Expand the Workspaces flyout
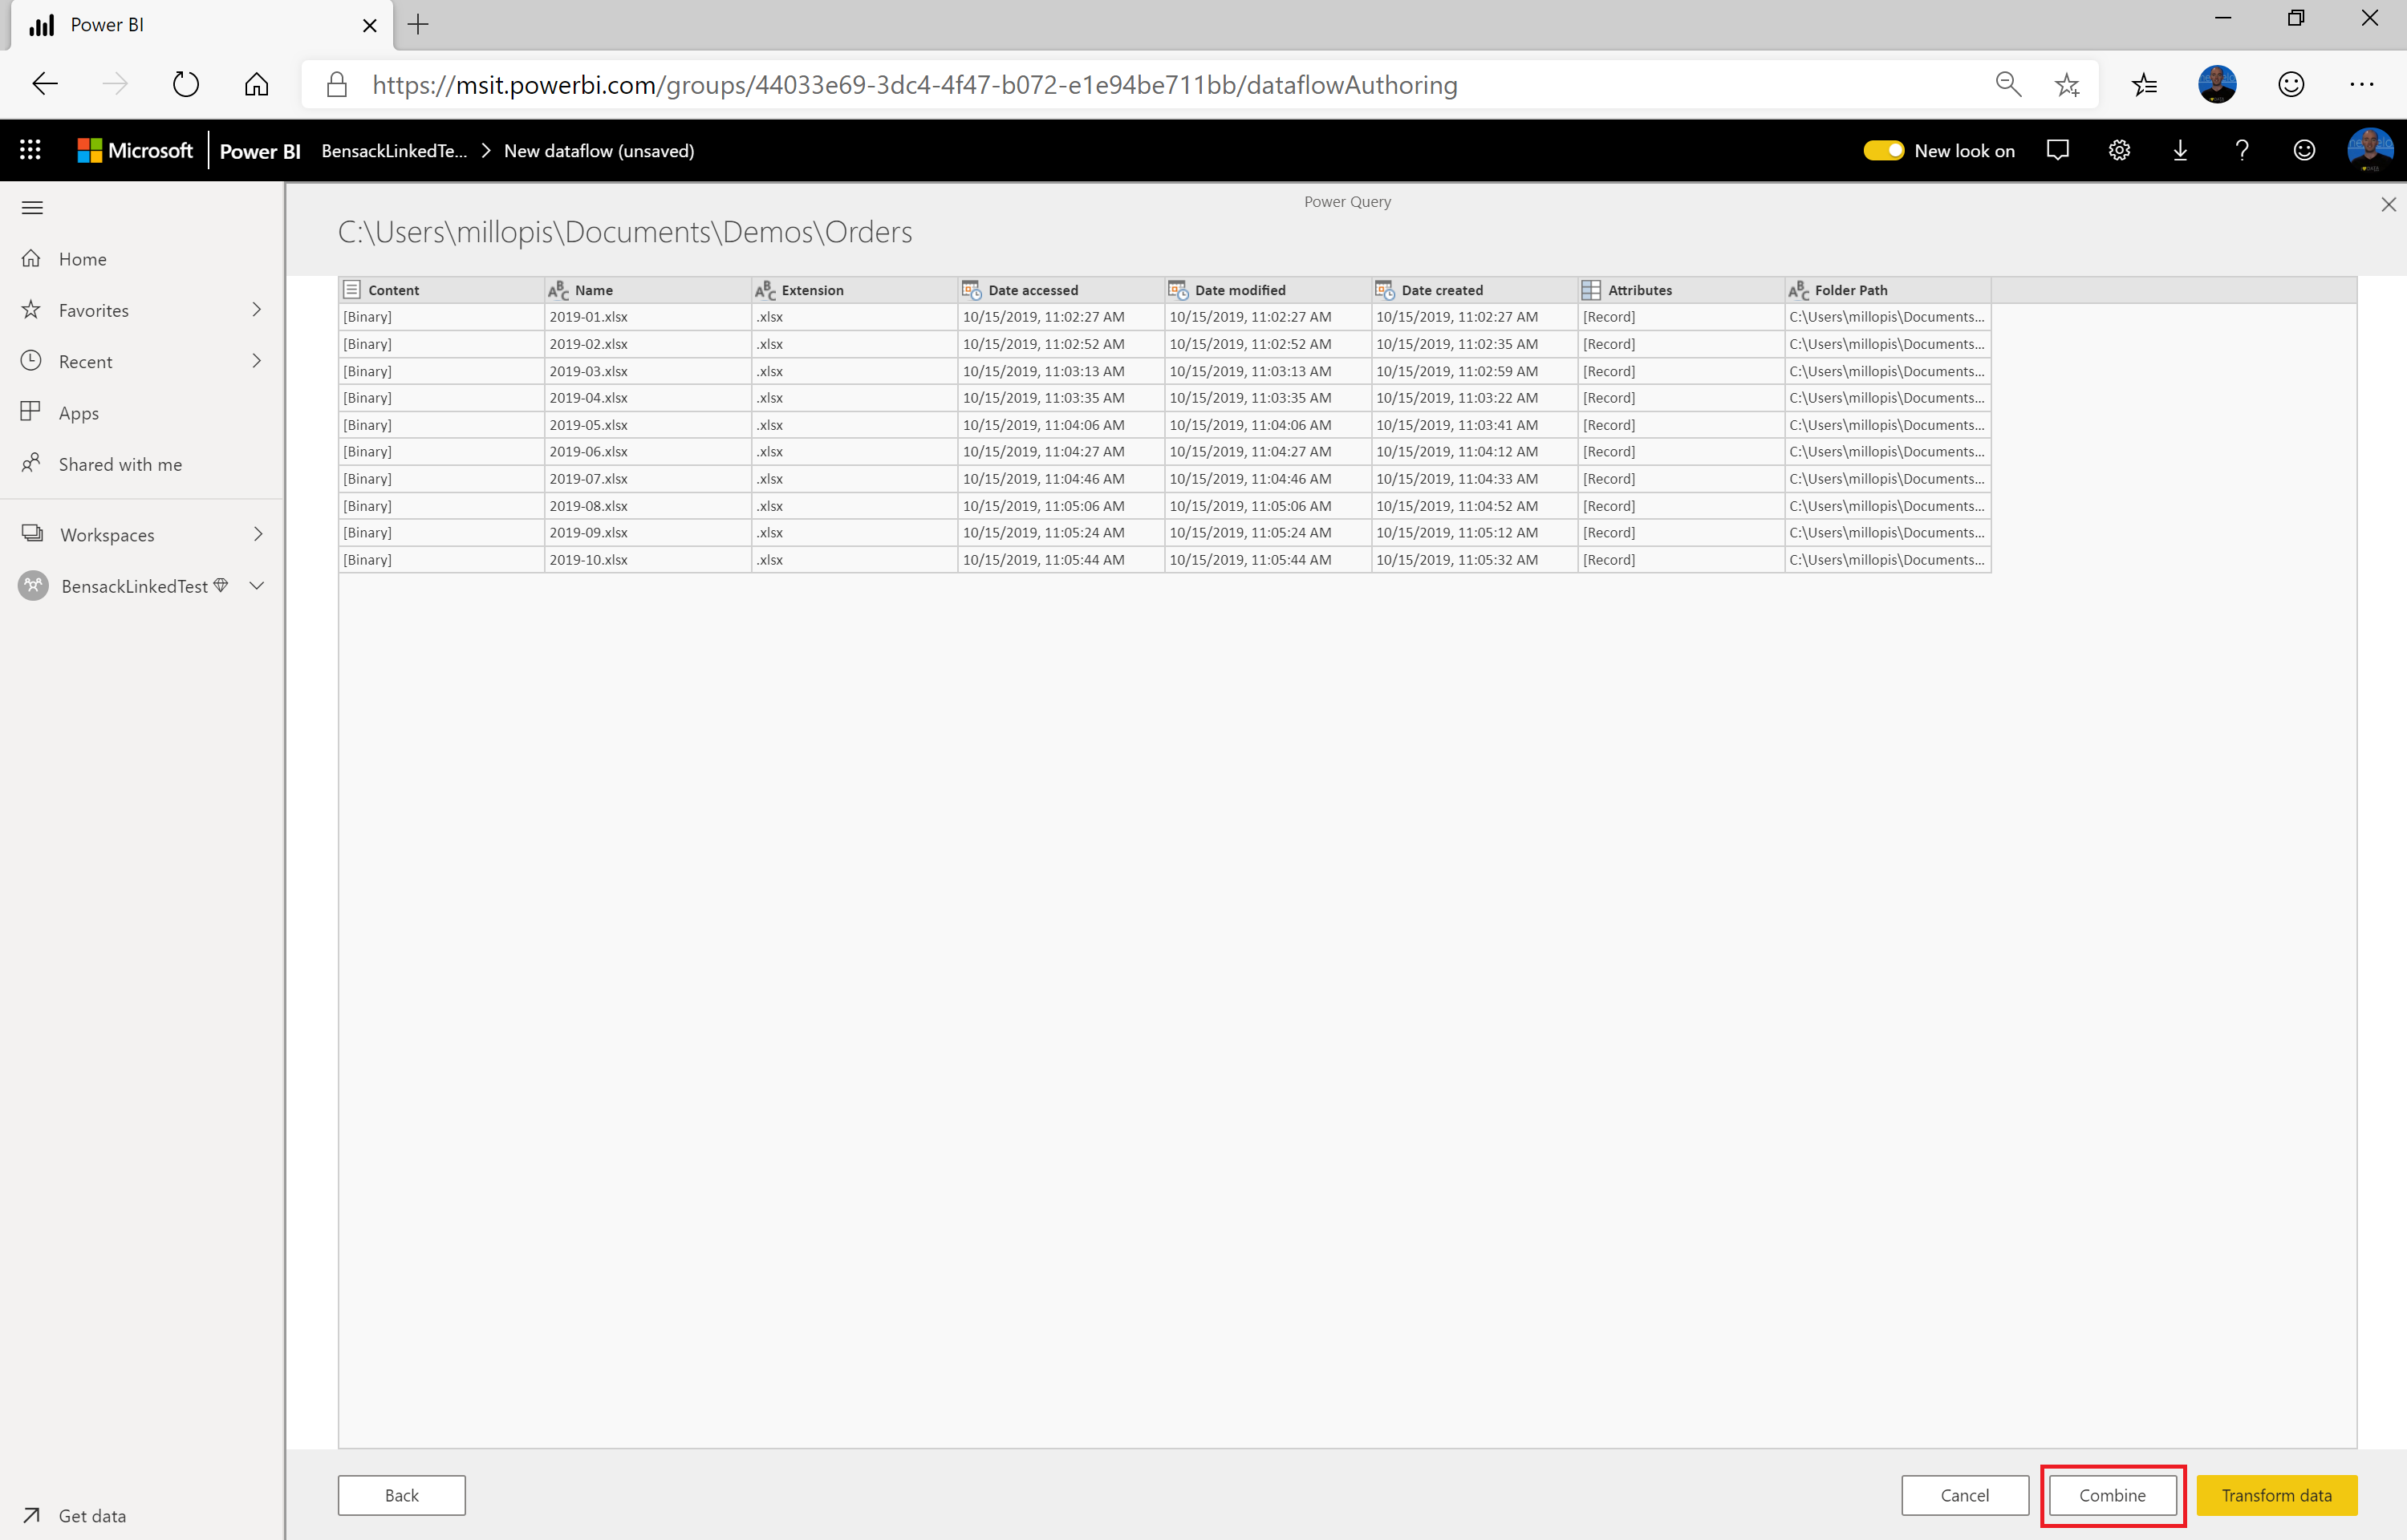This screenshot has width=2407, height=1540. (x=257, y=534)
